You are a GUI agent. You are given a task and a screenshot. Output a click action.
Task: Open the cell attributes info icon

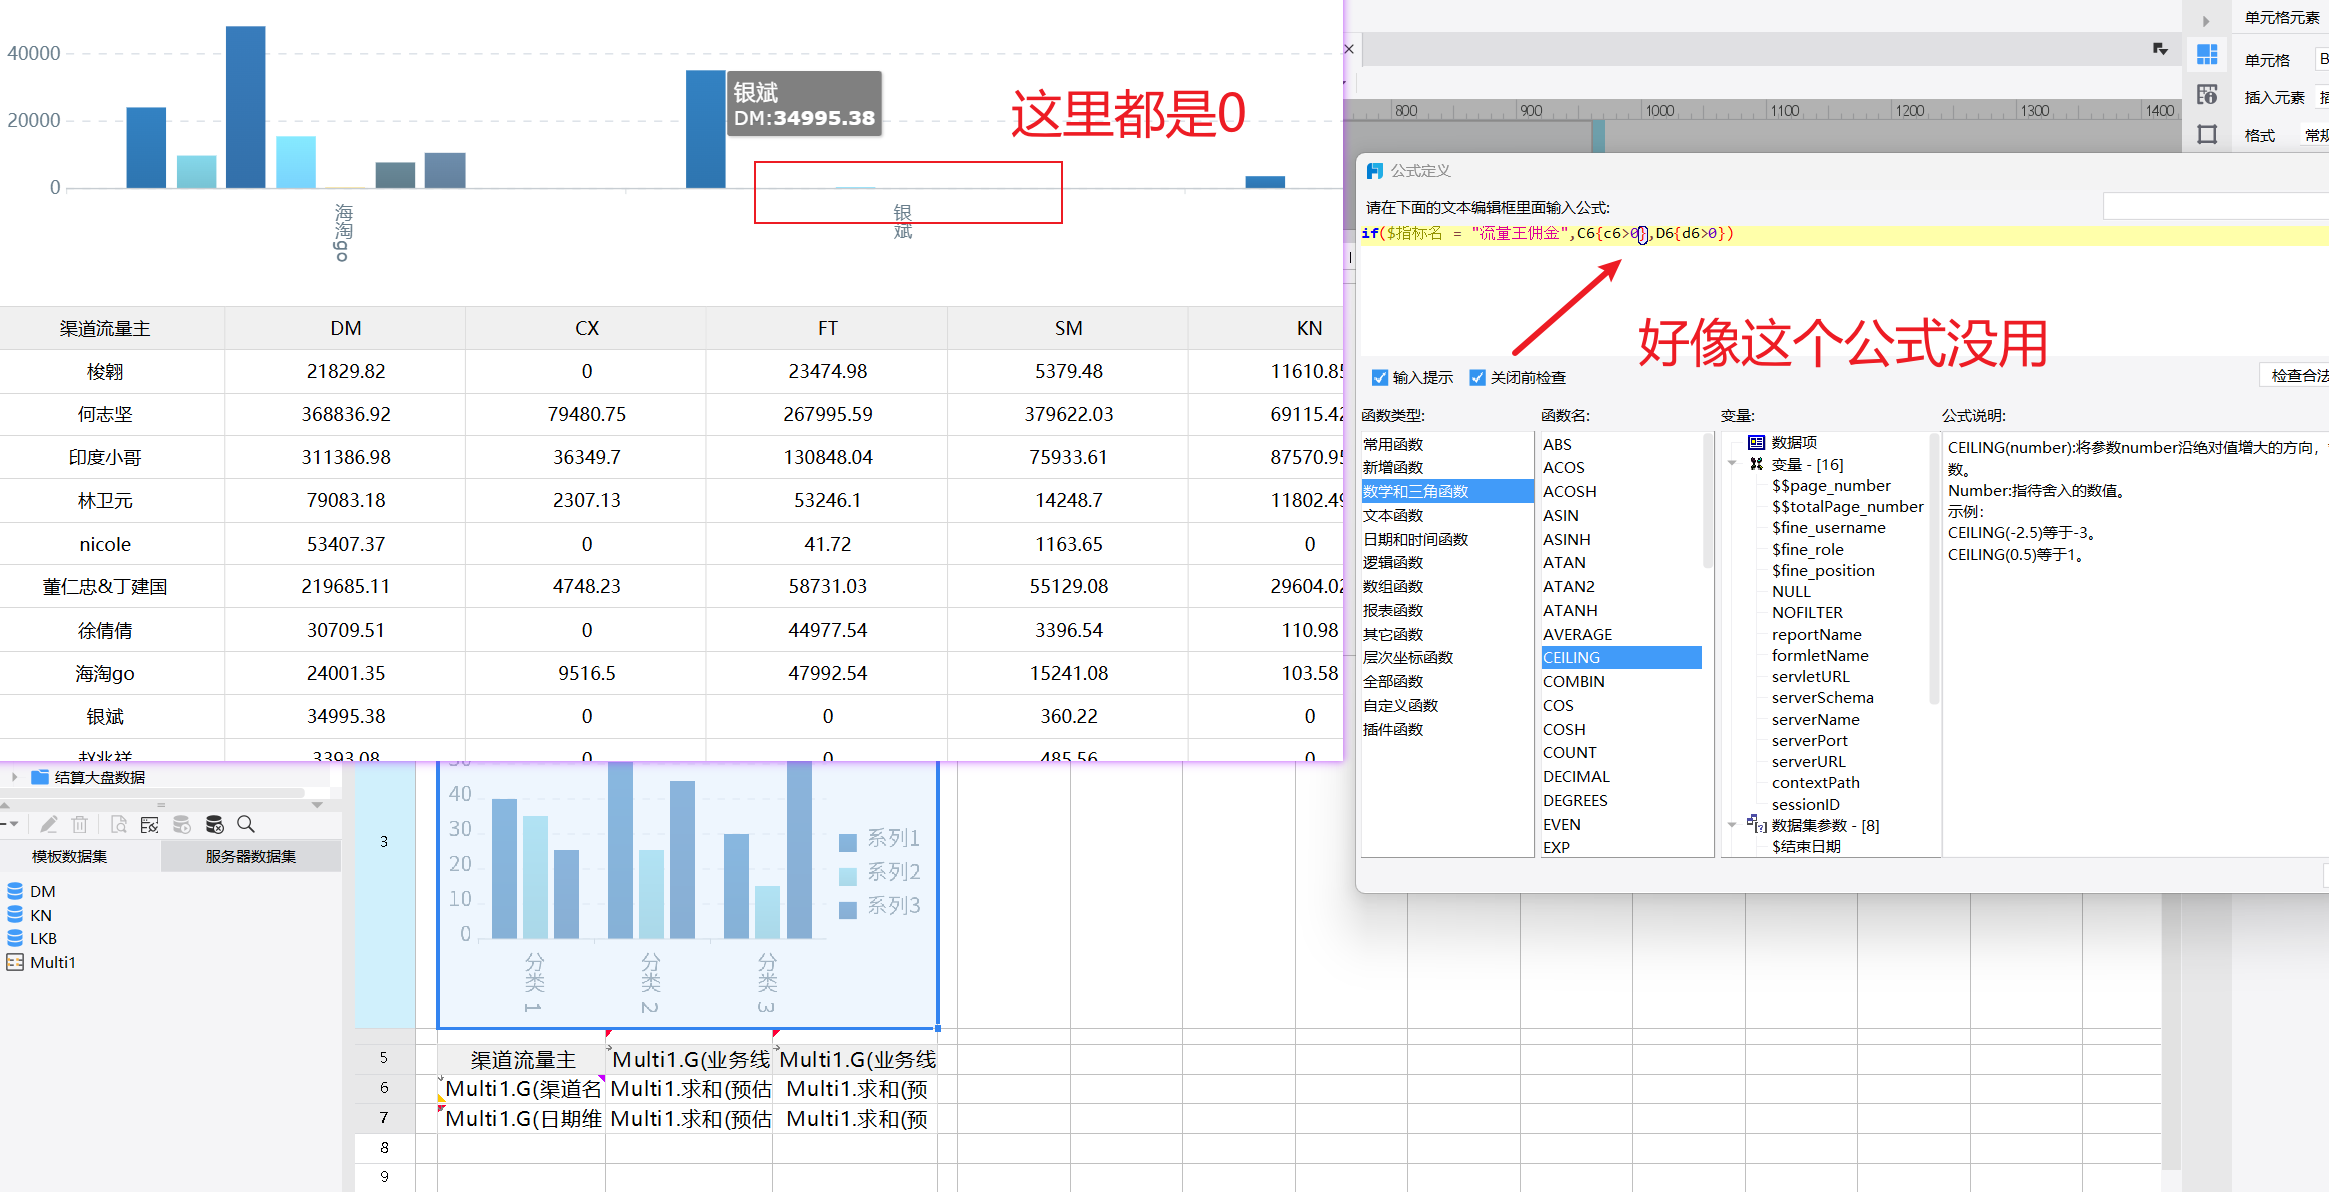tap(2207, 95)
